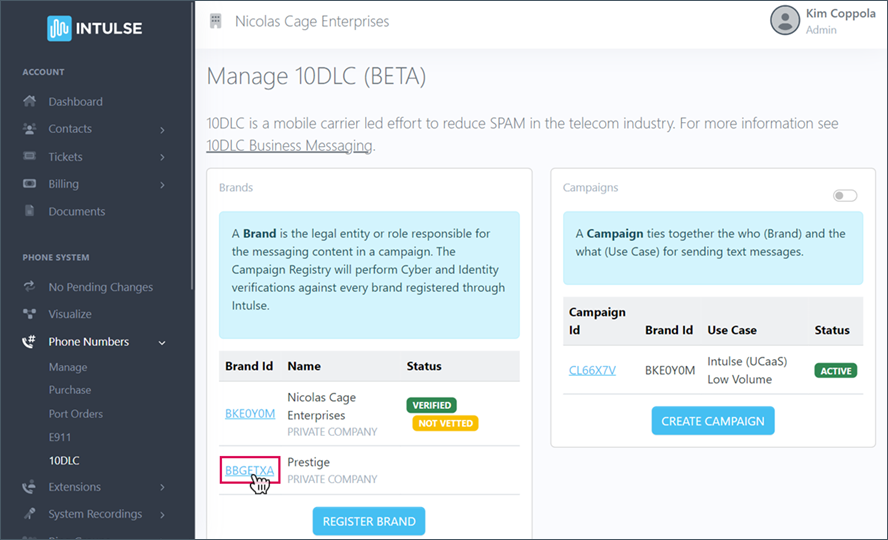
Task: Click the Documents file icon
Action: click(x=29, y=212)
